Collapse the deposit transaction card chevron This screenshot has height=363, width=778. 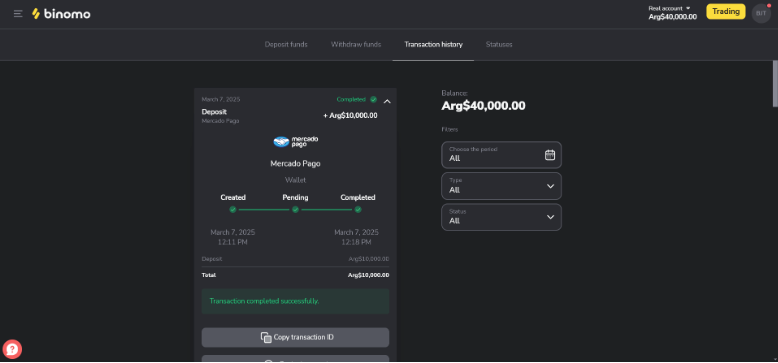click(x=388, y=101)
